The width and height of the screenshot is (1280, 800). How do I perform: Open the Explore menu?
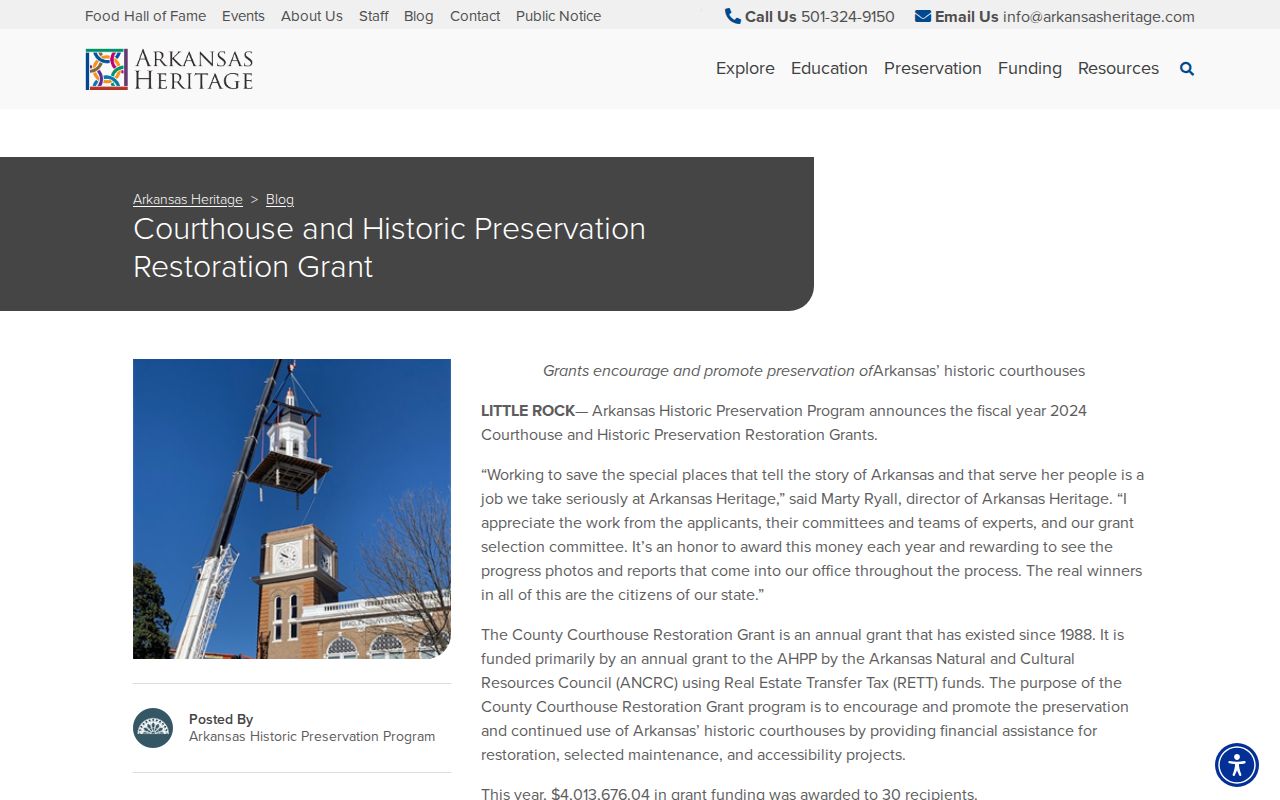click(x=745, y=68)
